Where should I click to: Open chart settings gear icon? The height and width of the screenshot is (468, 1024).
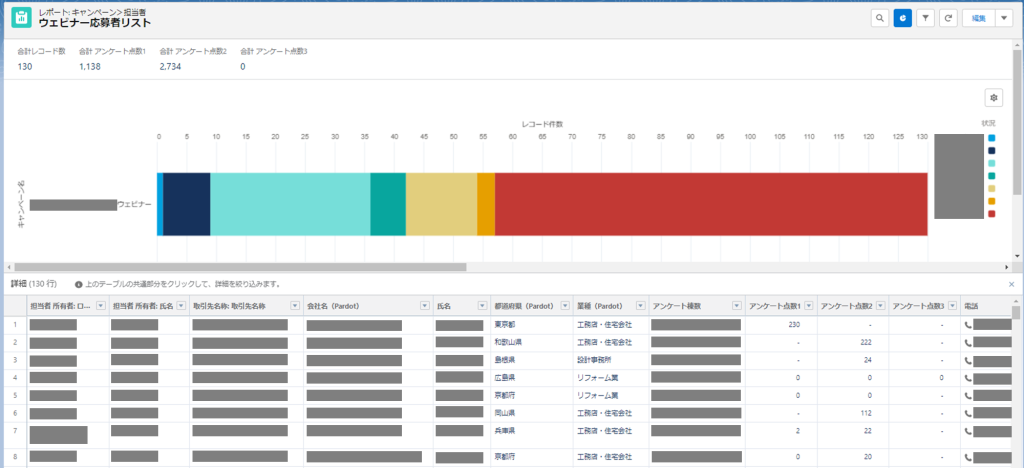993,97
